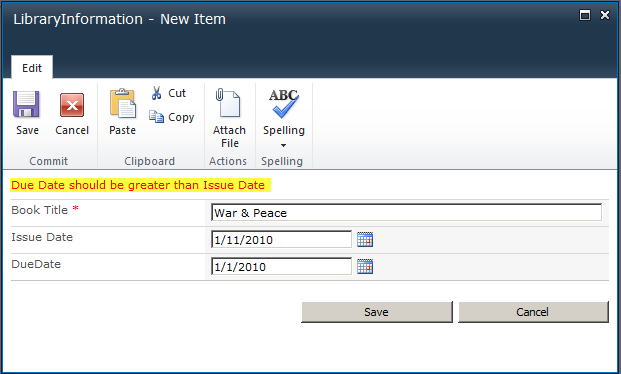Click the bottom Cancel button
This screenshot has height=374, width=621.
533,312
